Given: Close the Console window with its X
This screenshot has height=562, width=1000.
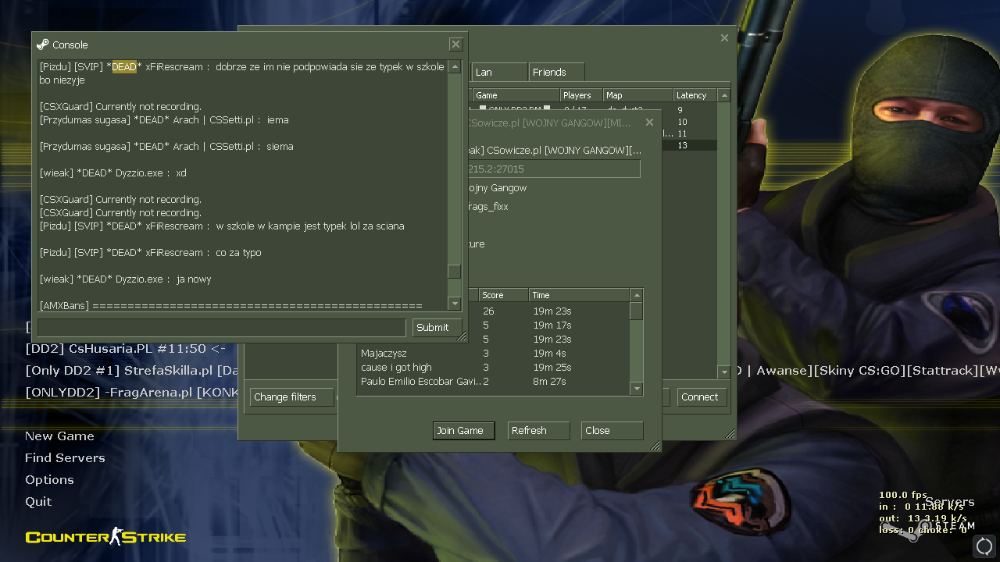Looking at the screenshot, I should pos(455,45).
